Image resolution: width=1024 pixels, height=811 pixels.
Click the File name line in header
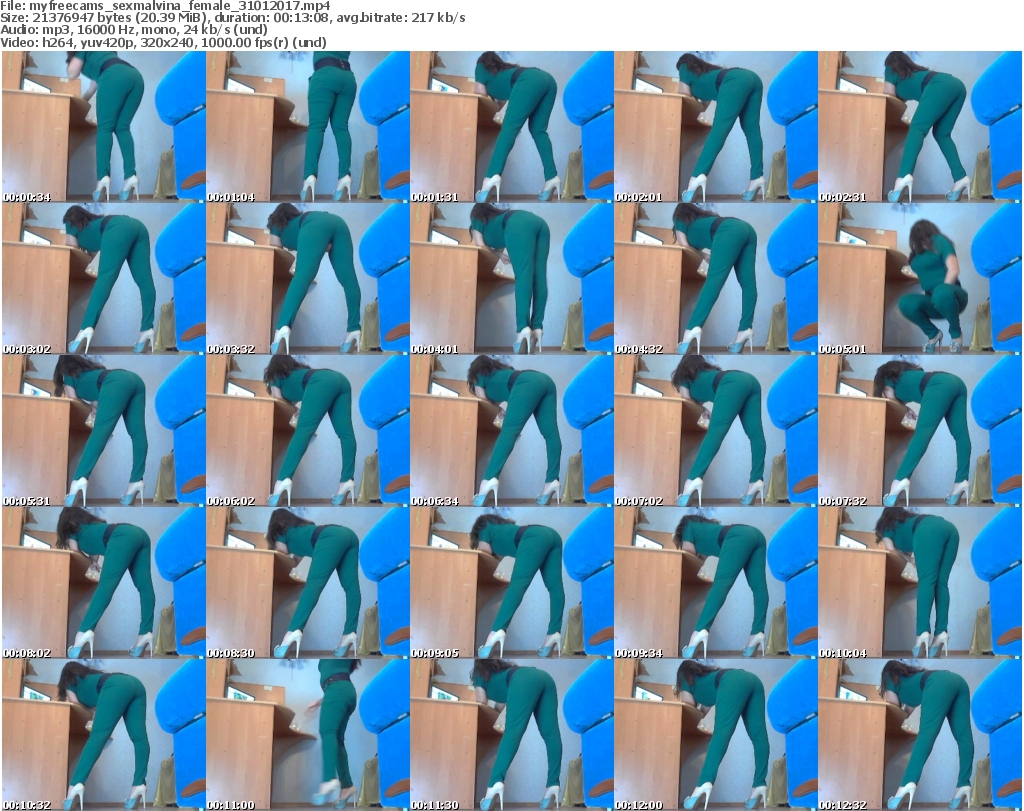165,6
